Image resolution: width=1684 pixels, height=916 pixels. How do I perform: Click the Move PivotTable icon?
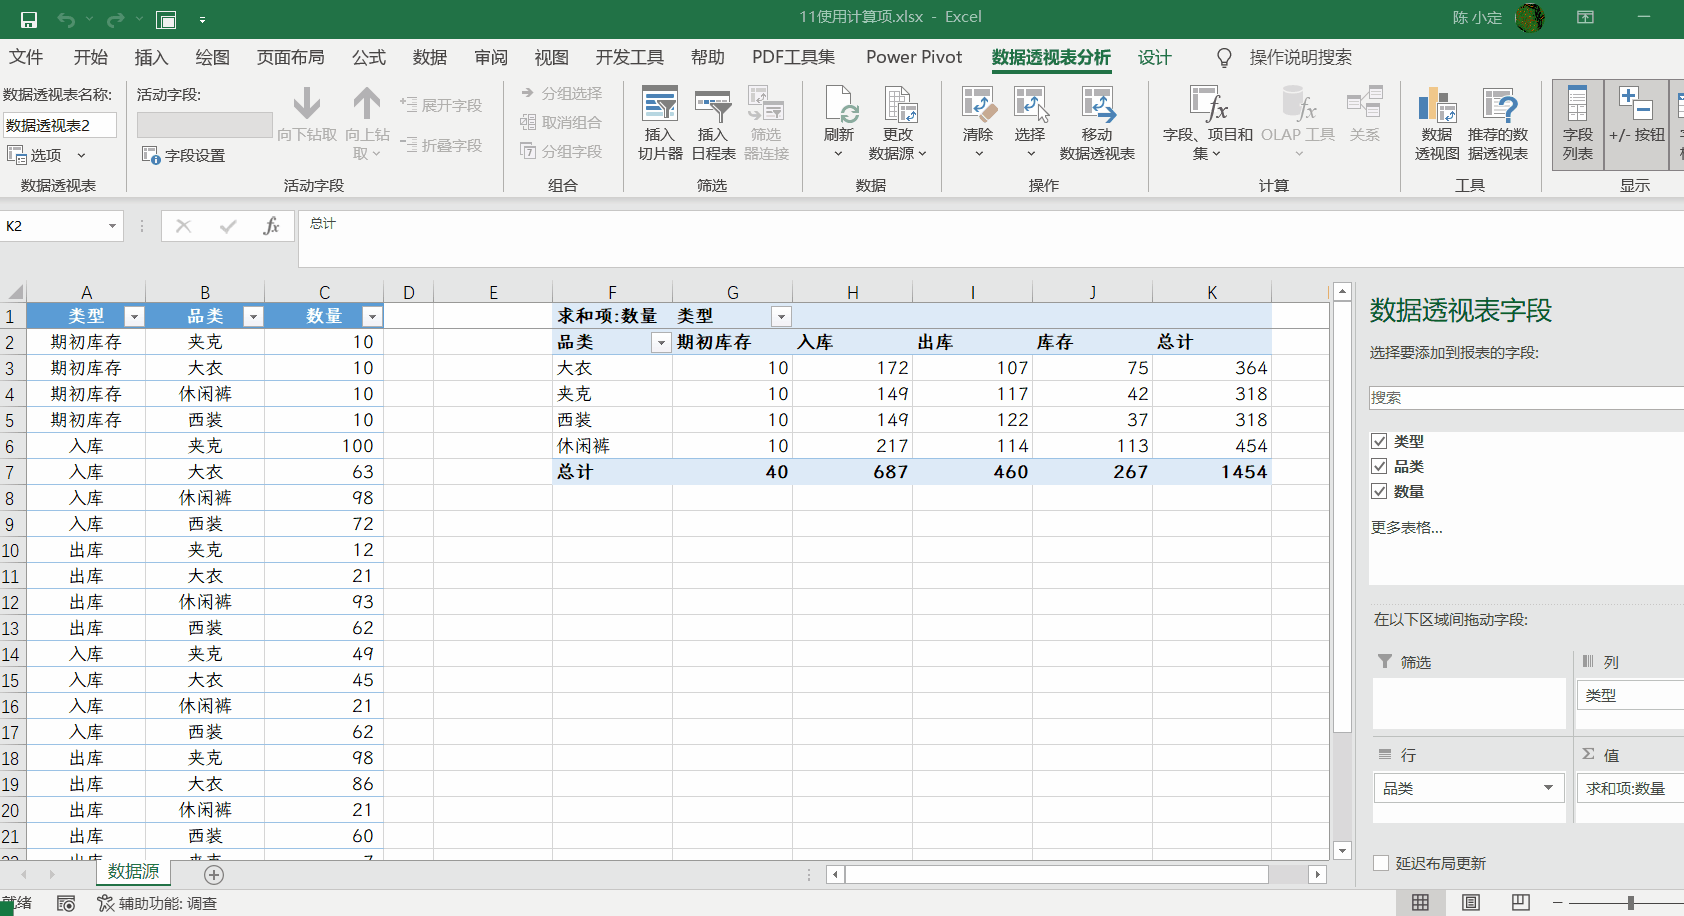coord(1098,105)
